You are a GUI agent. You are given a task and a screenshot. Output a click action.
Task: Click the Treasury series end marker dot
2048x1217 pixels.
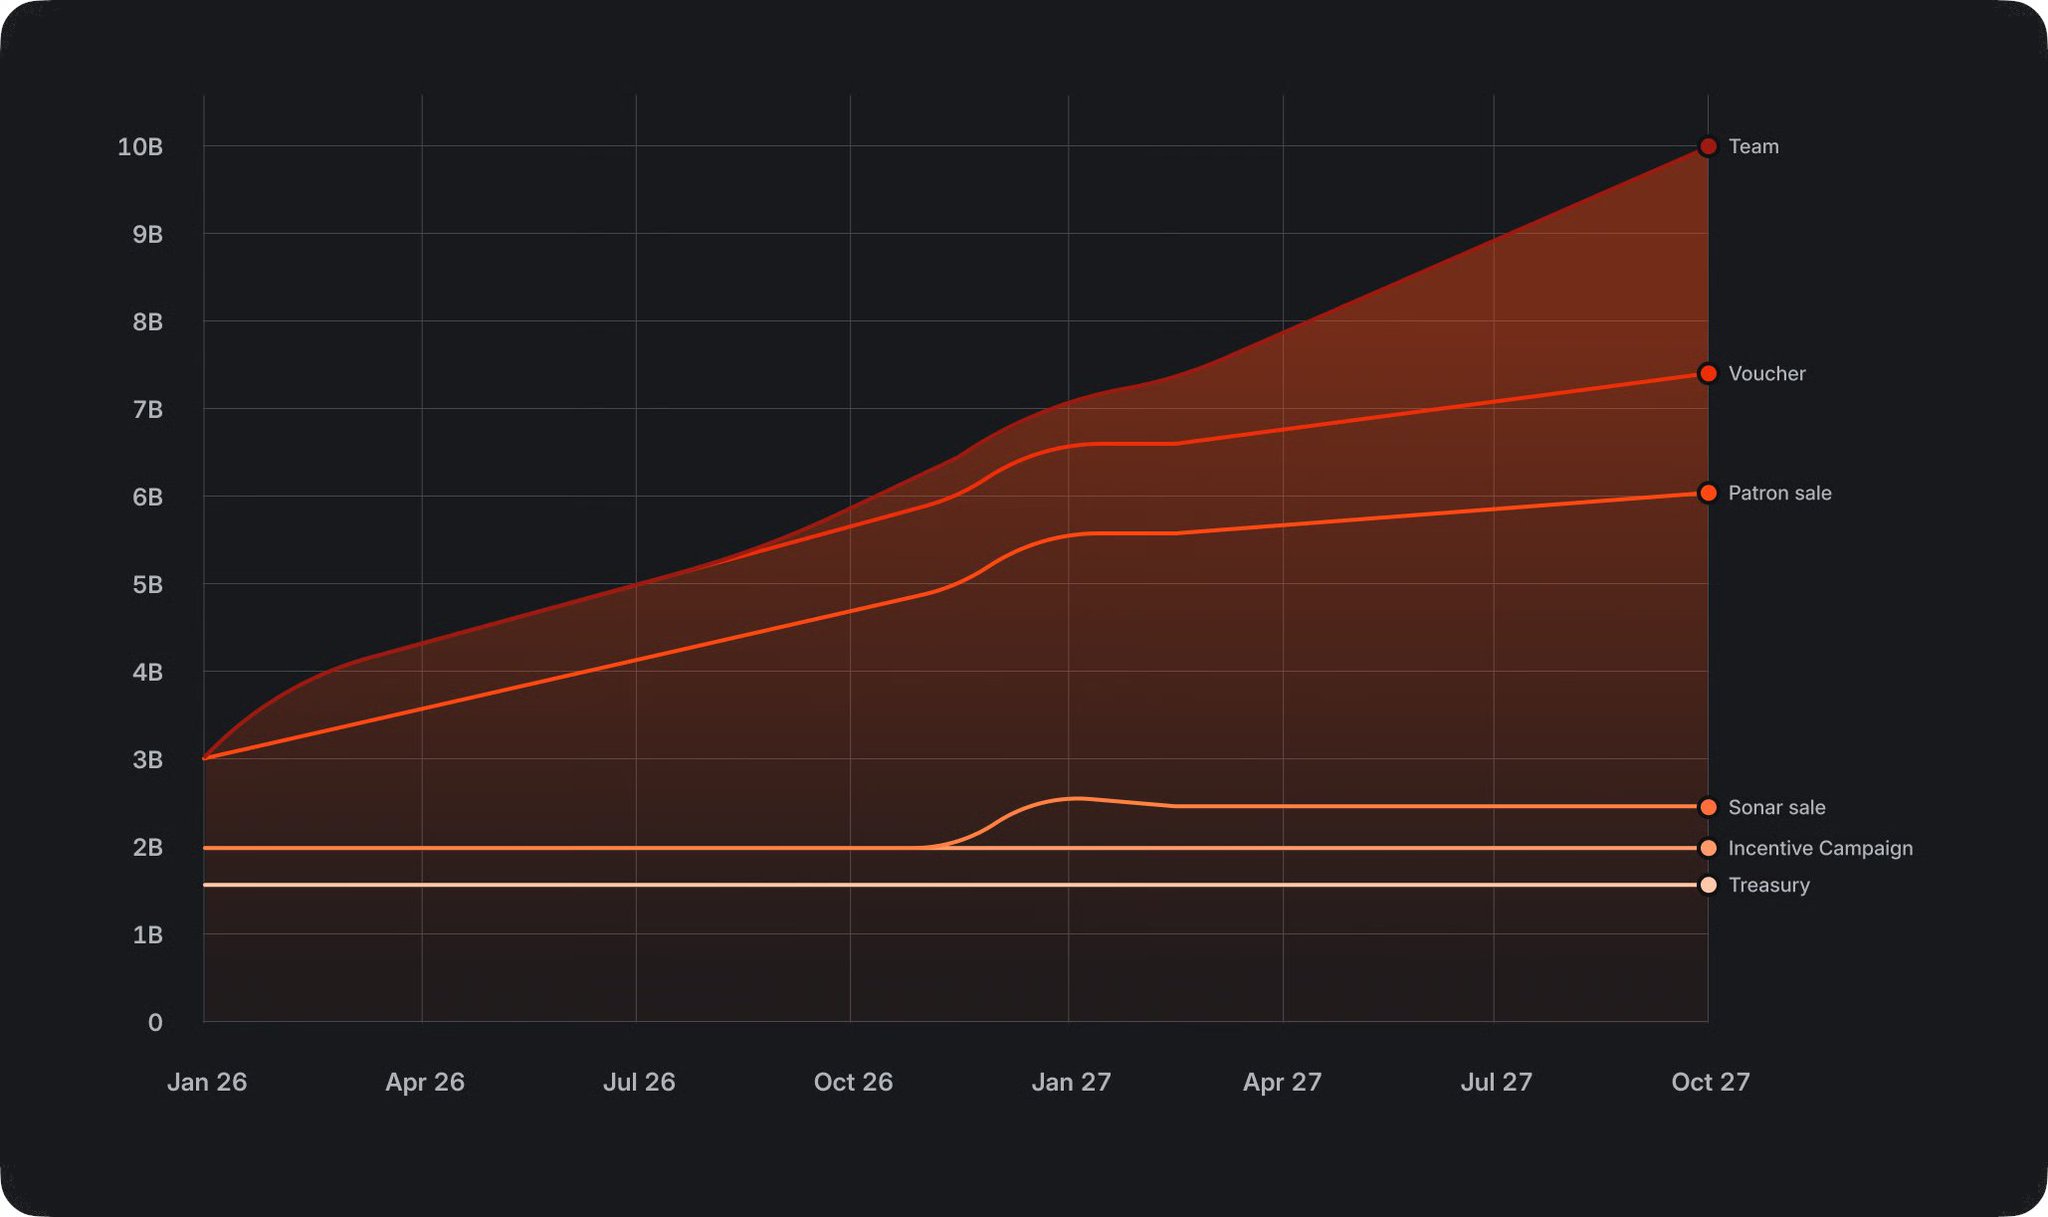pos(1708,885)
